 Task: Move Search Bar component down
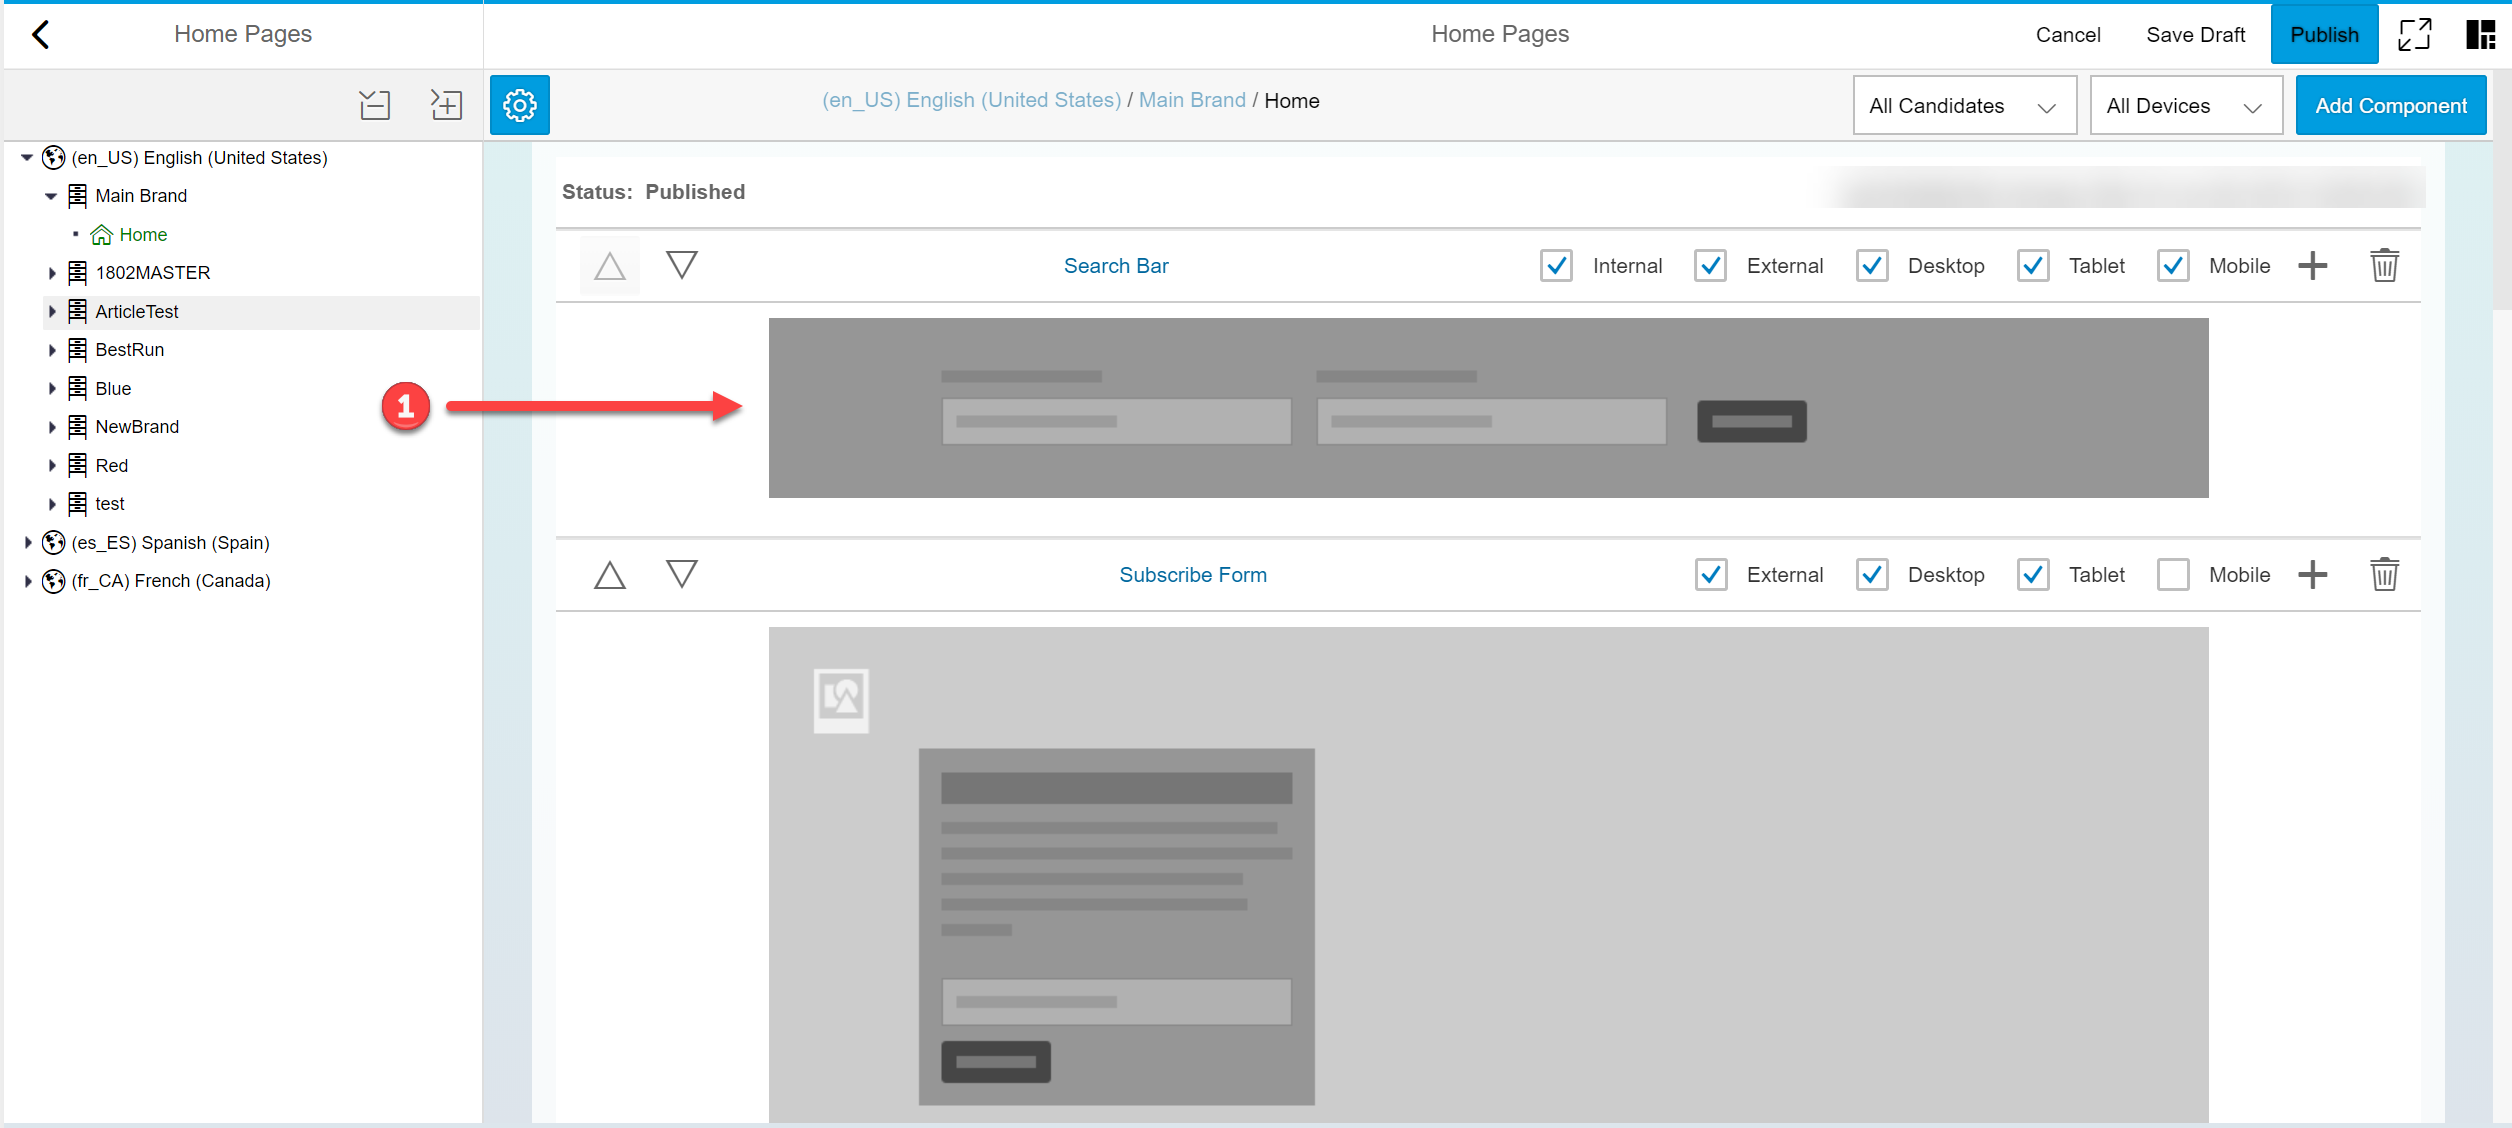(682, 265)
